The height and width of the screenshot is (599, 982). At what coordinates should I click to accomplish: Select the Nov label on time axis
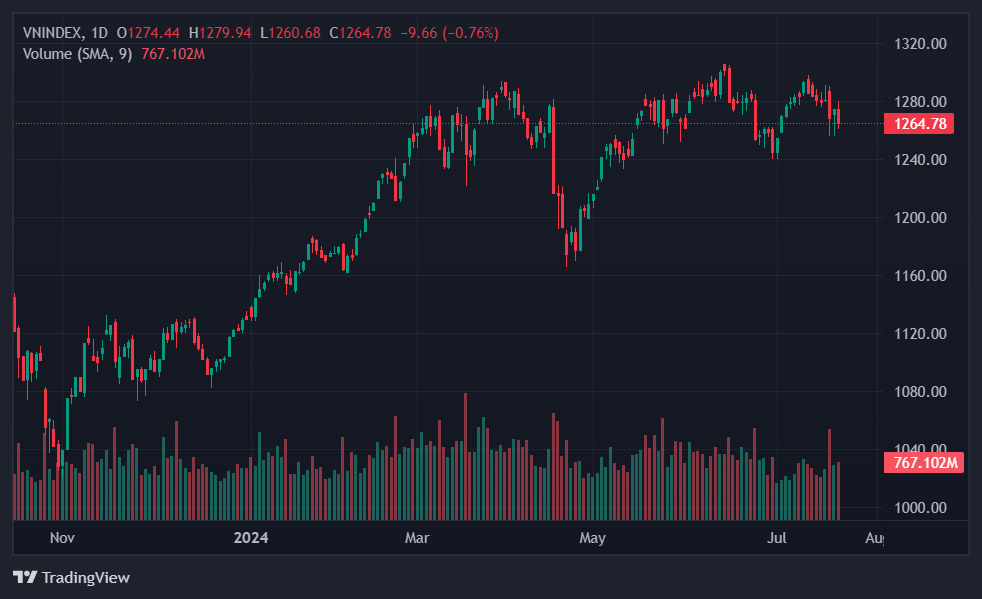click(x=62, y=539)
